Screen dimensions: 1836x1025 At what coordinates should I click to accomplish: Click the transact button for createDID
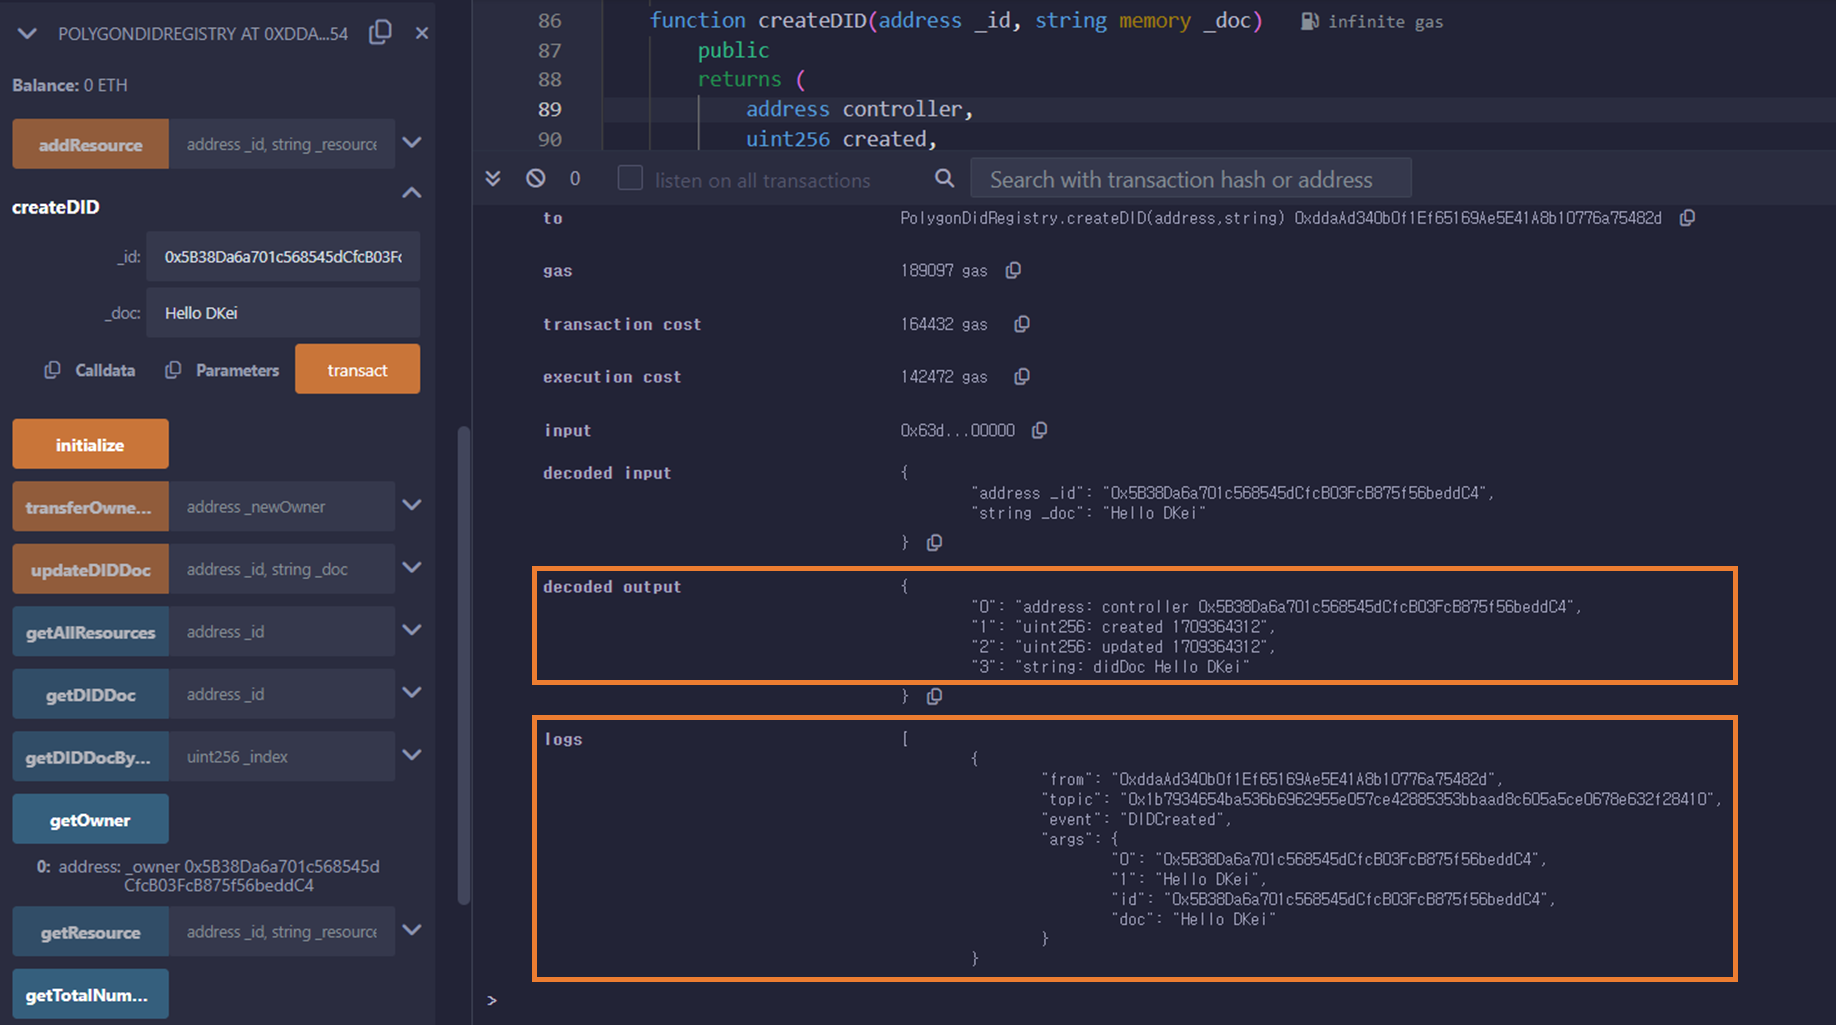357,369
